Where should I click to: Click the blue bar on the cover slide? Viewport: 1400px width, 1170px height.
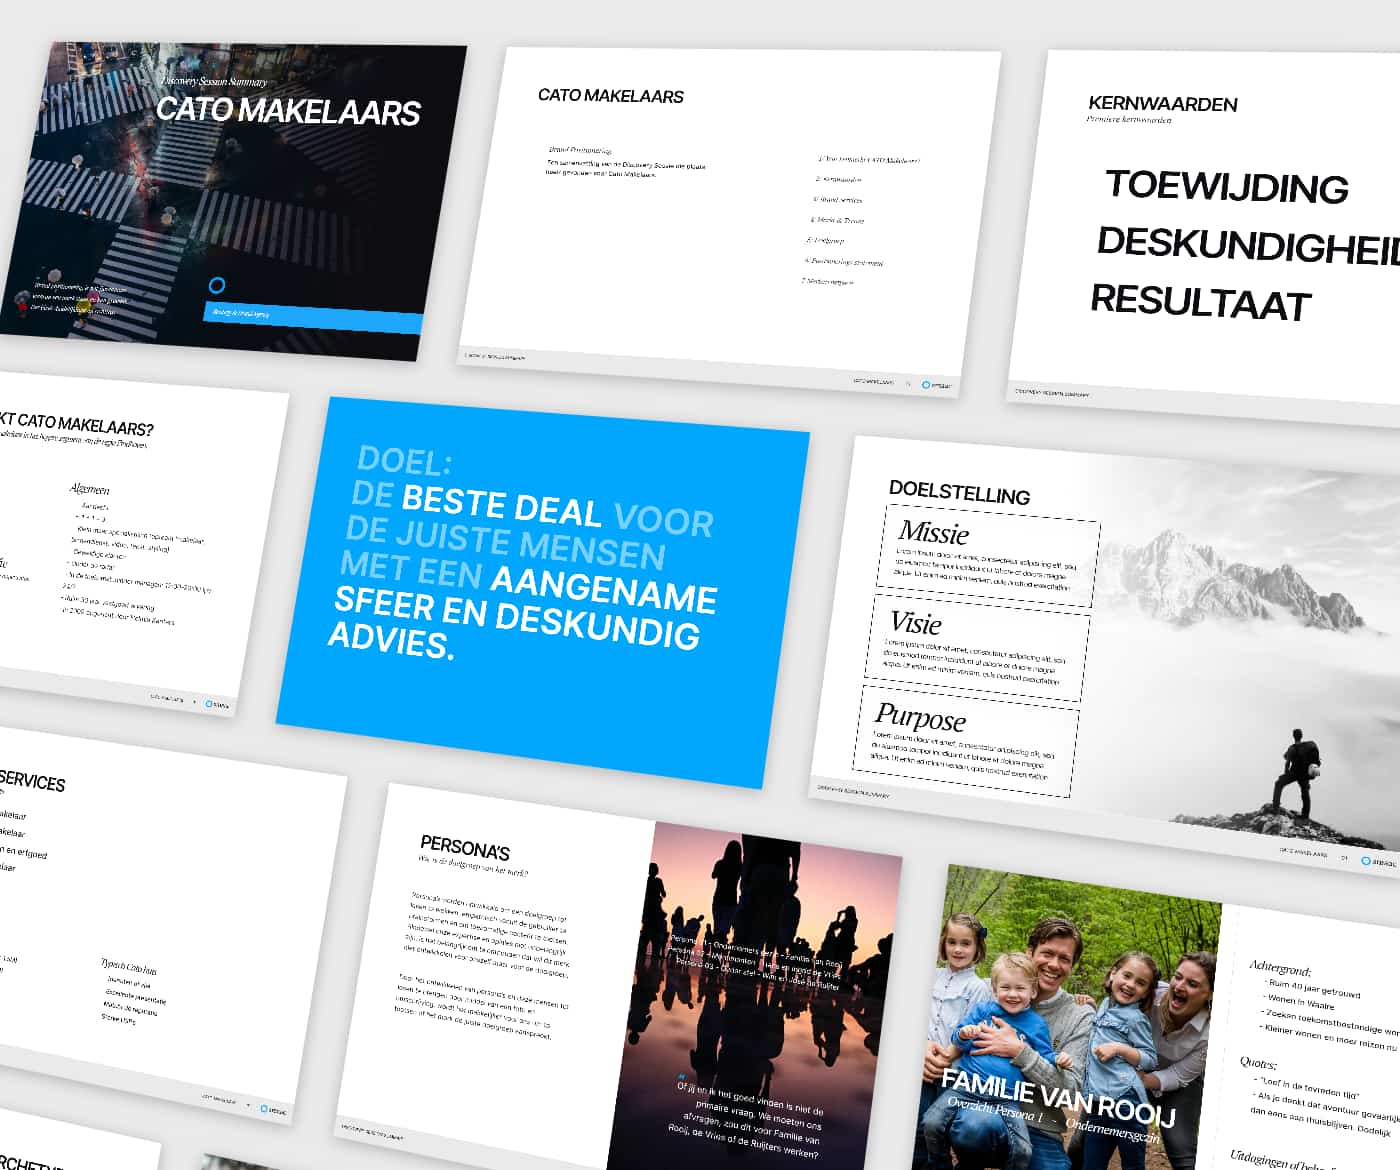pos(313,317)
